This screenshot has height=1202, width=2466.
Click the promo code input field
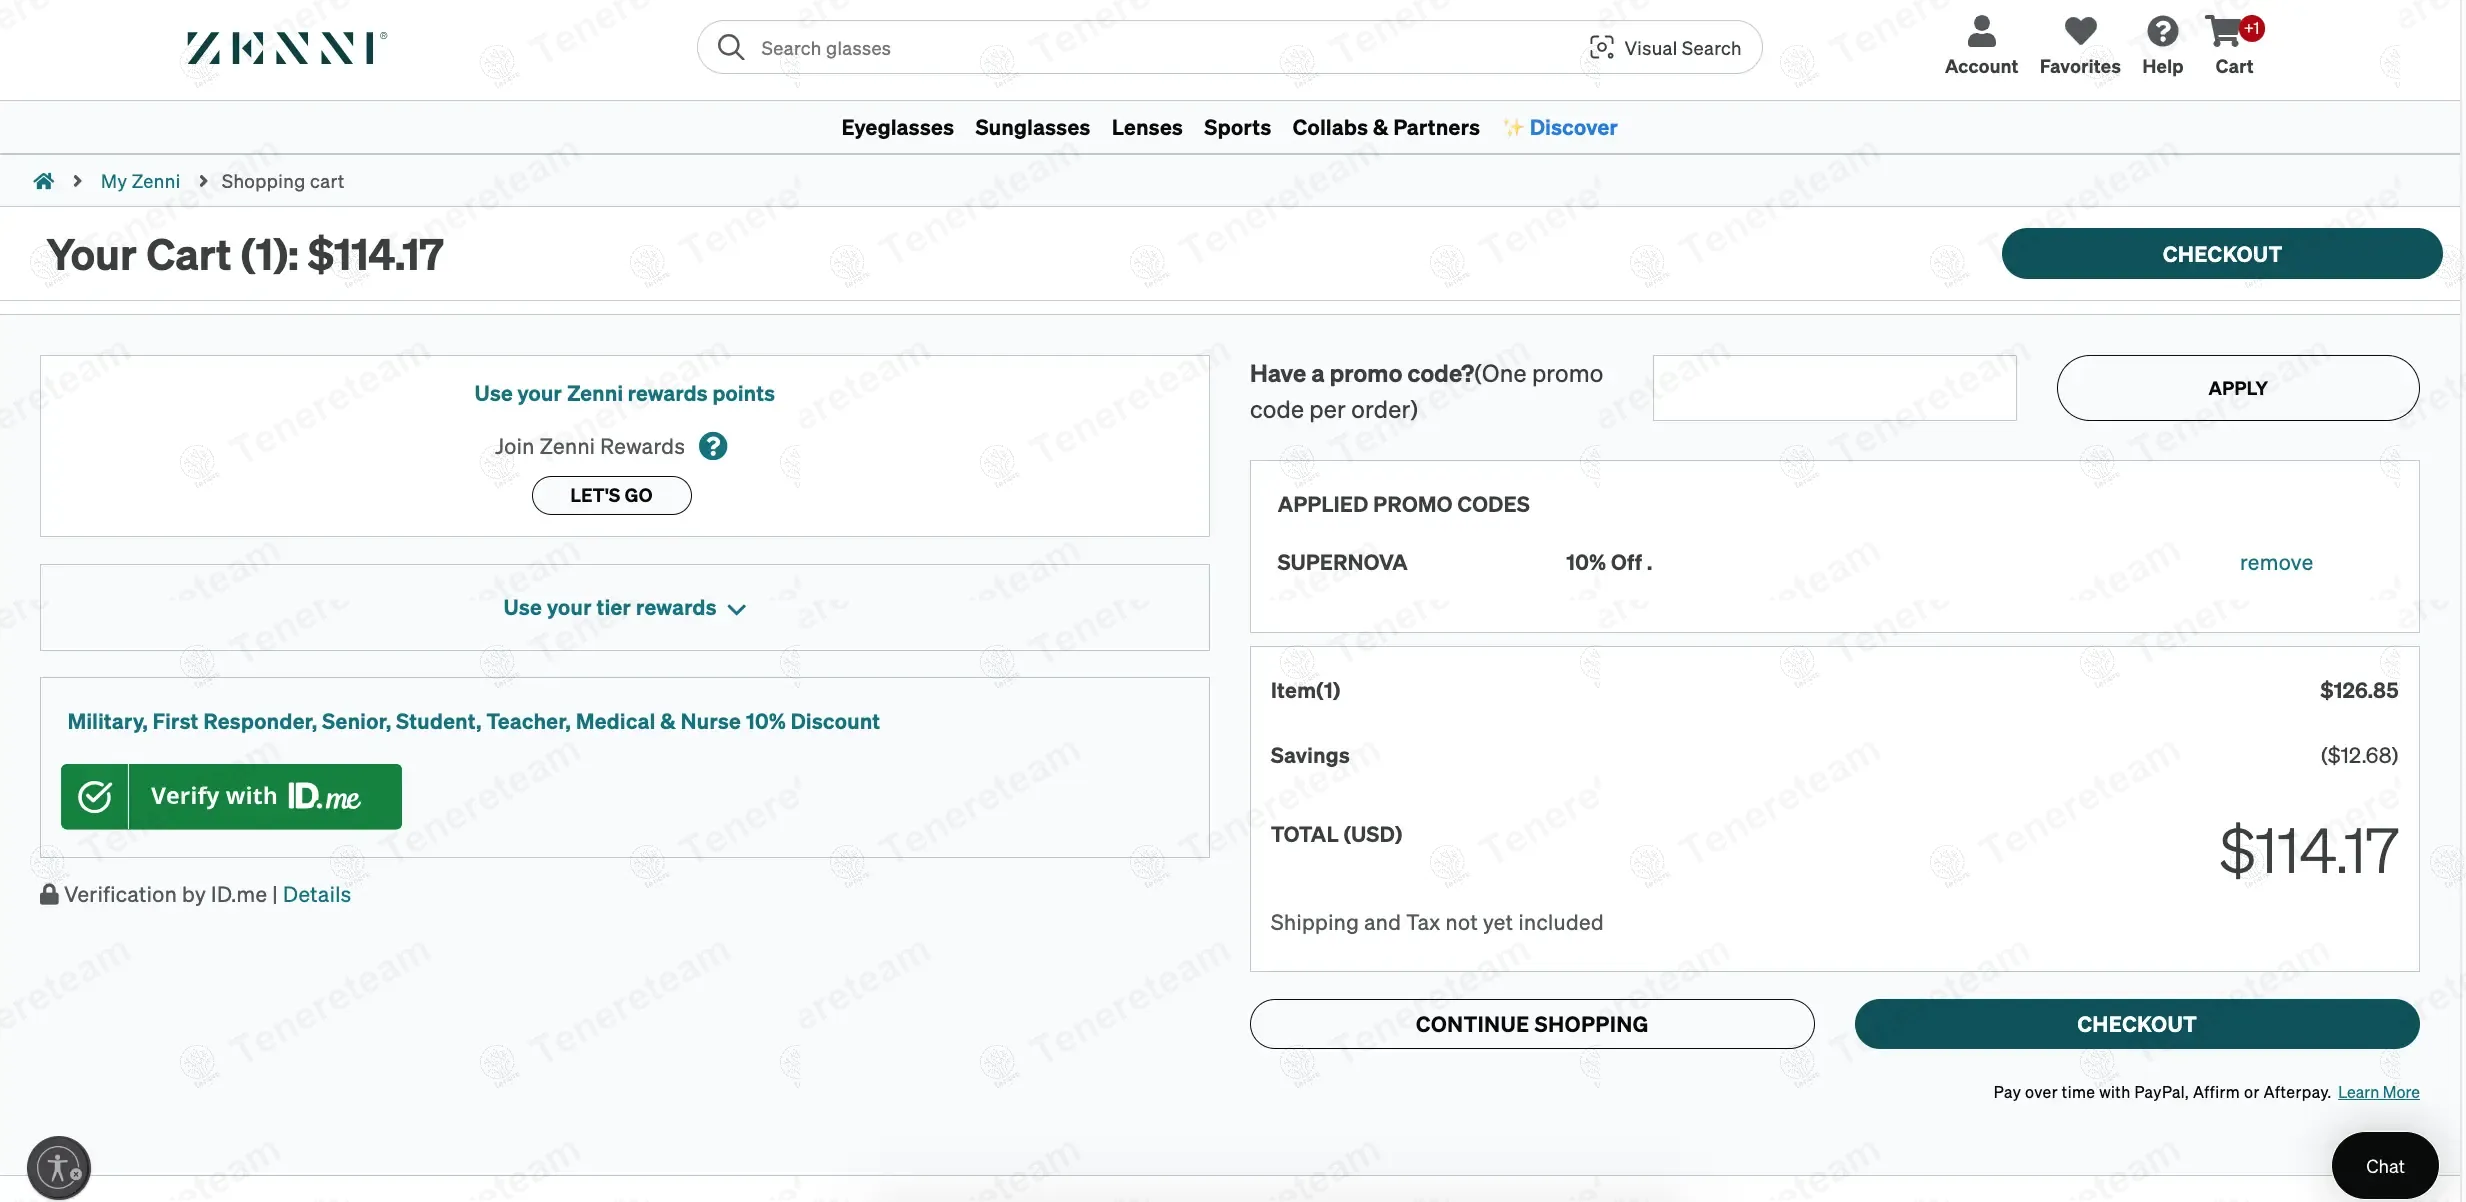(x=1834, y=388)
